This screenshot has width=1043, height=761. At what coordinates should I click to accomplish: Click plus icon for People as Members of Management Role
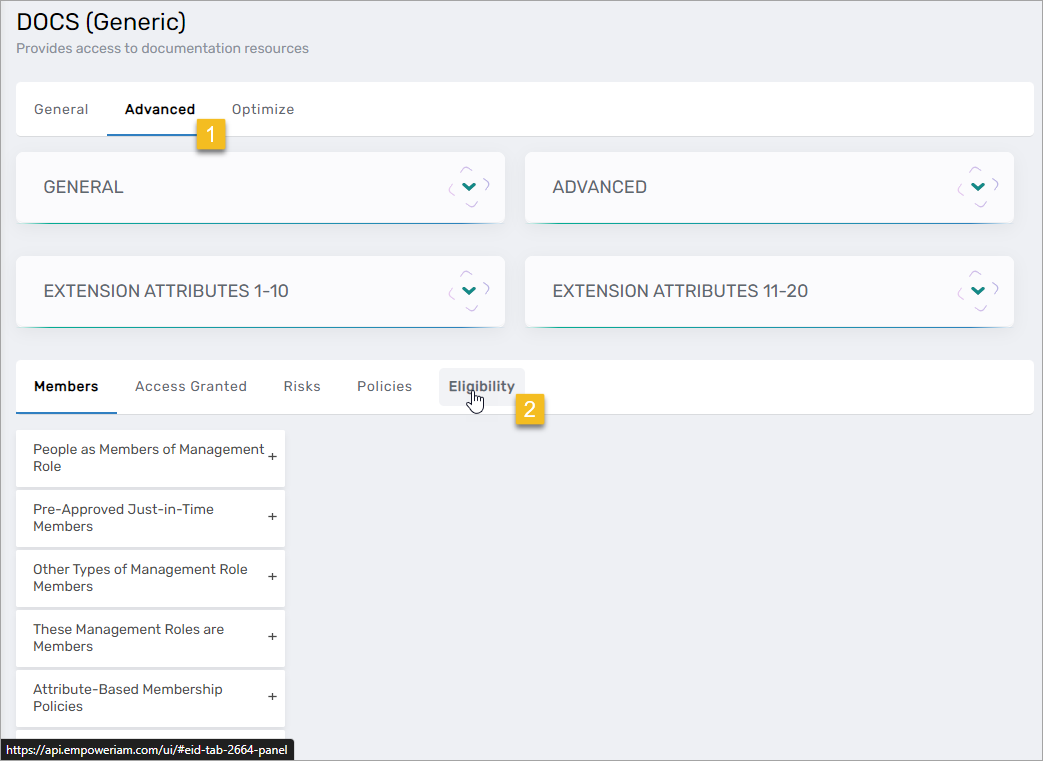272,457
